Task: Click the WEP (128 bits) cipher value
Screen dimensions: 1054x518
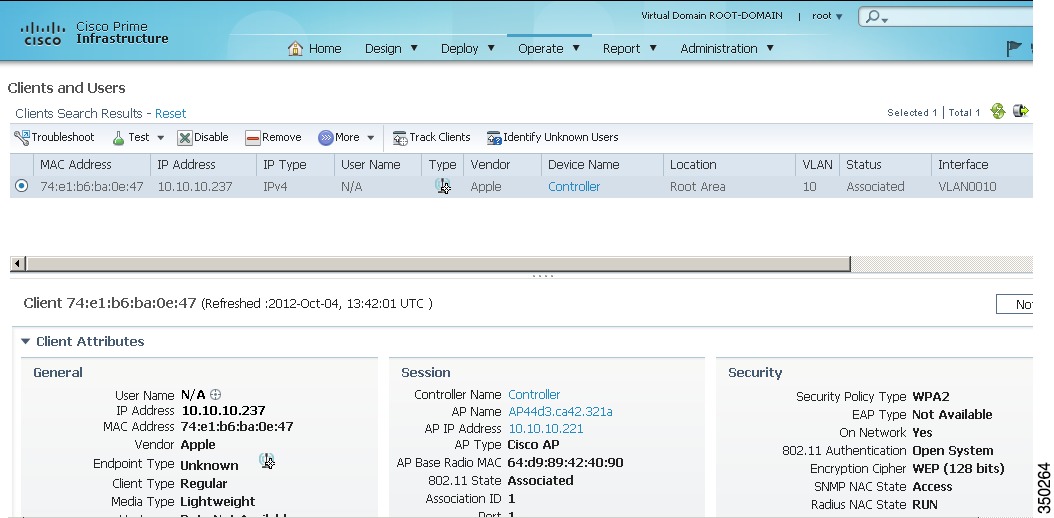Action: pos(959,468)
